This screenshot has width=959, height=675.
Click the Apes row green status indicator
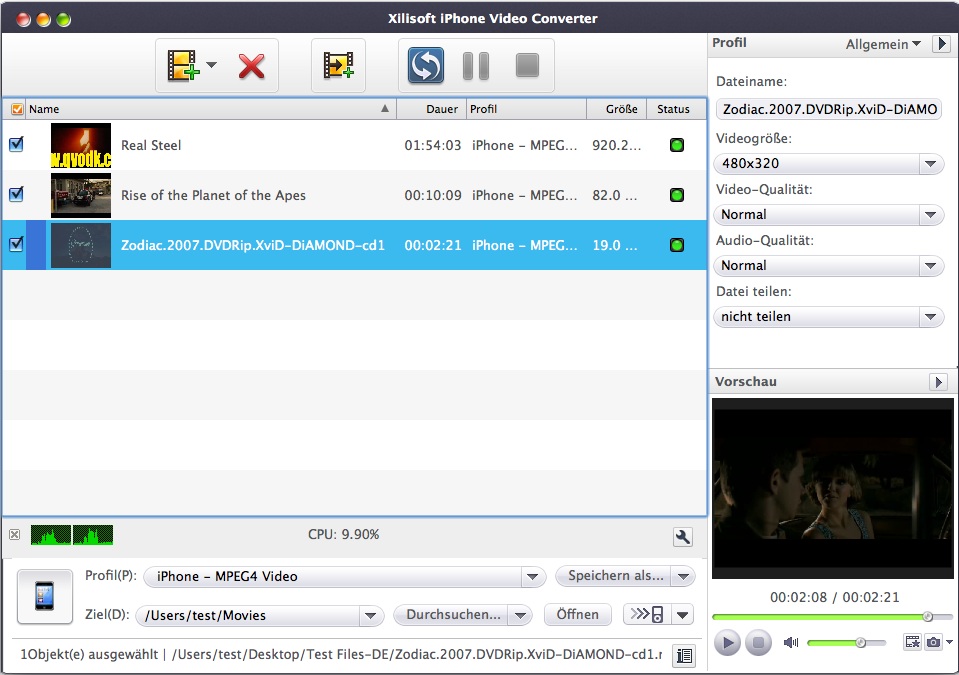click(x=676, y=196)
